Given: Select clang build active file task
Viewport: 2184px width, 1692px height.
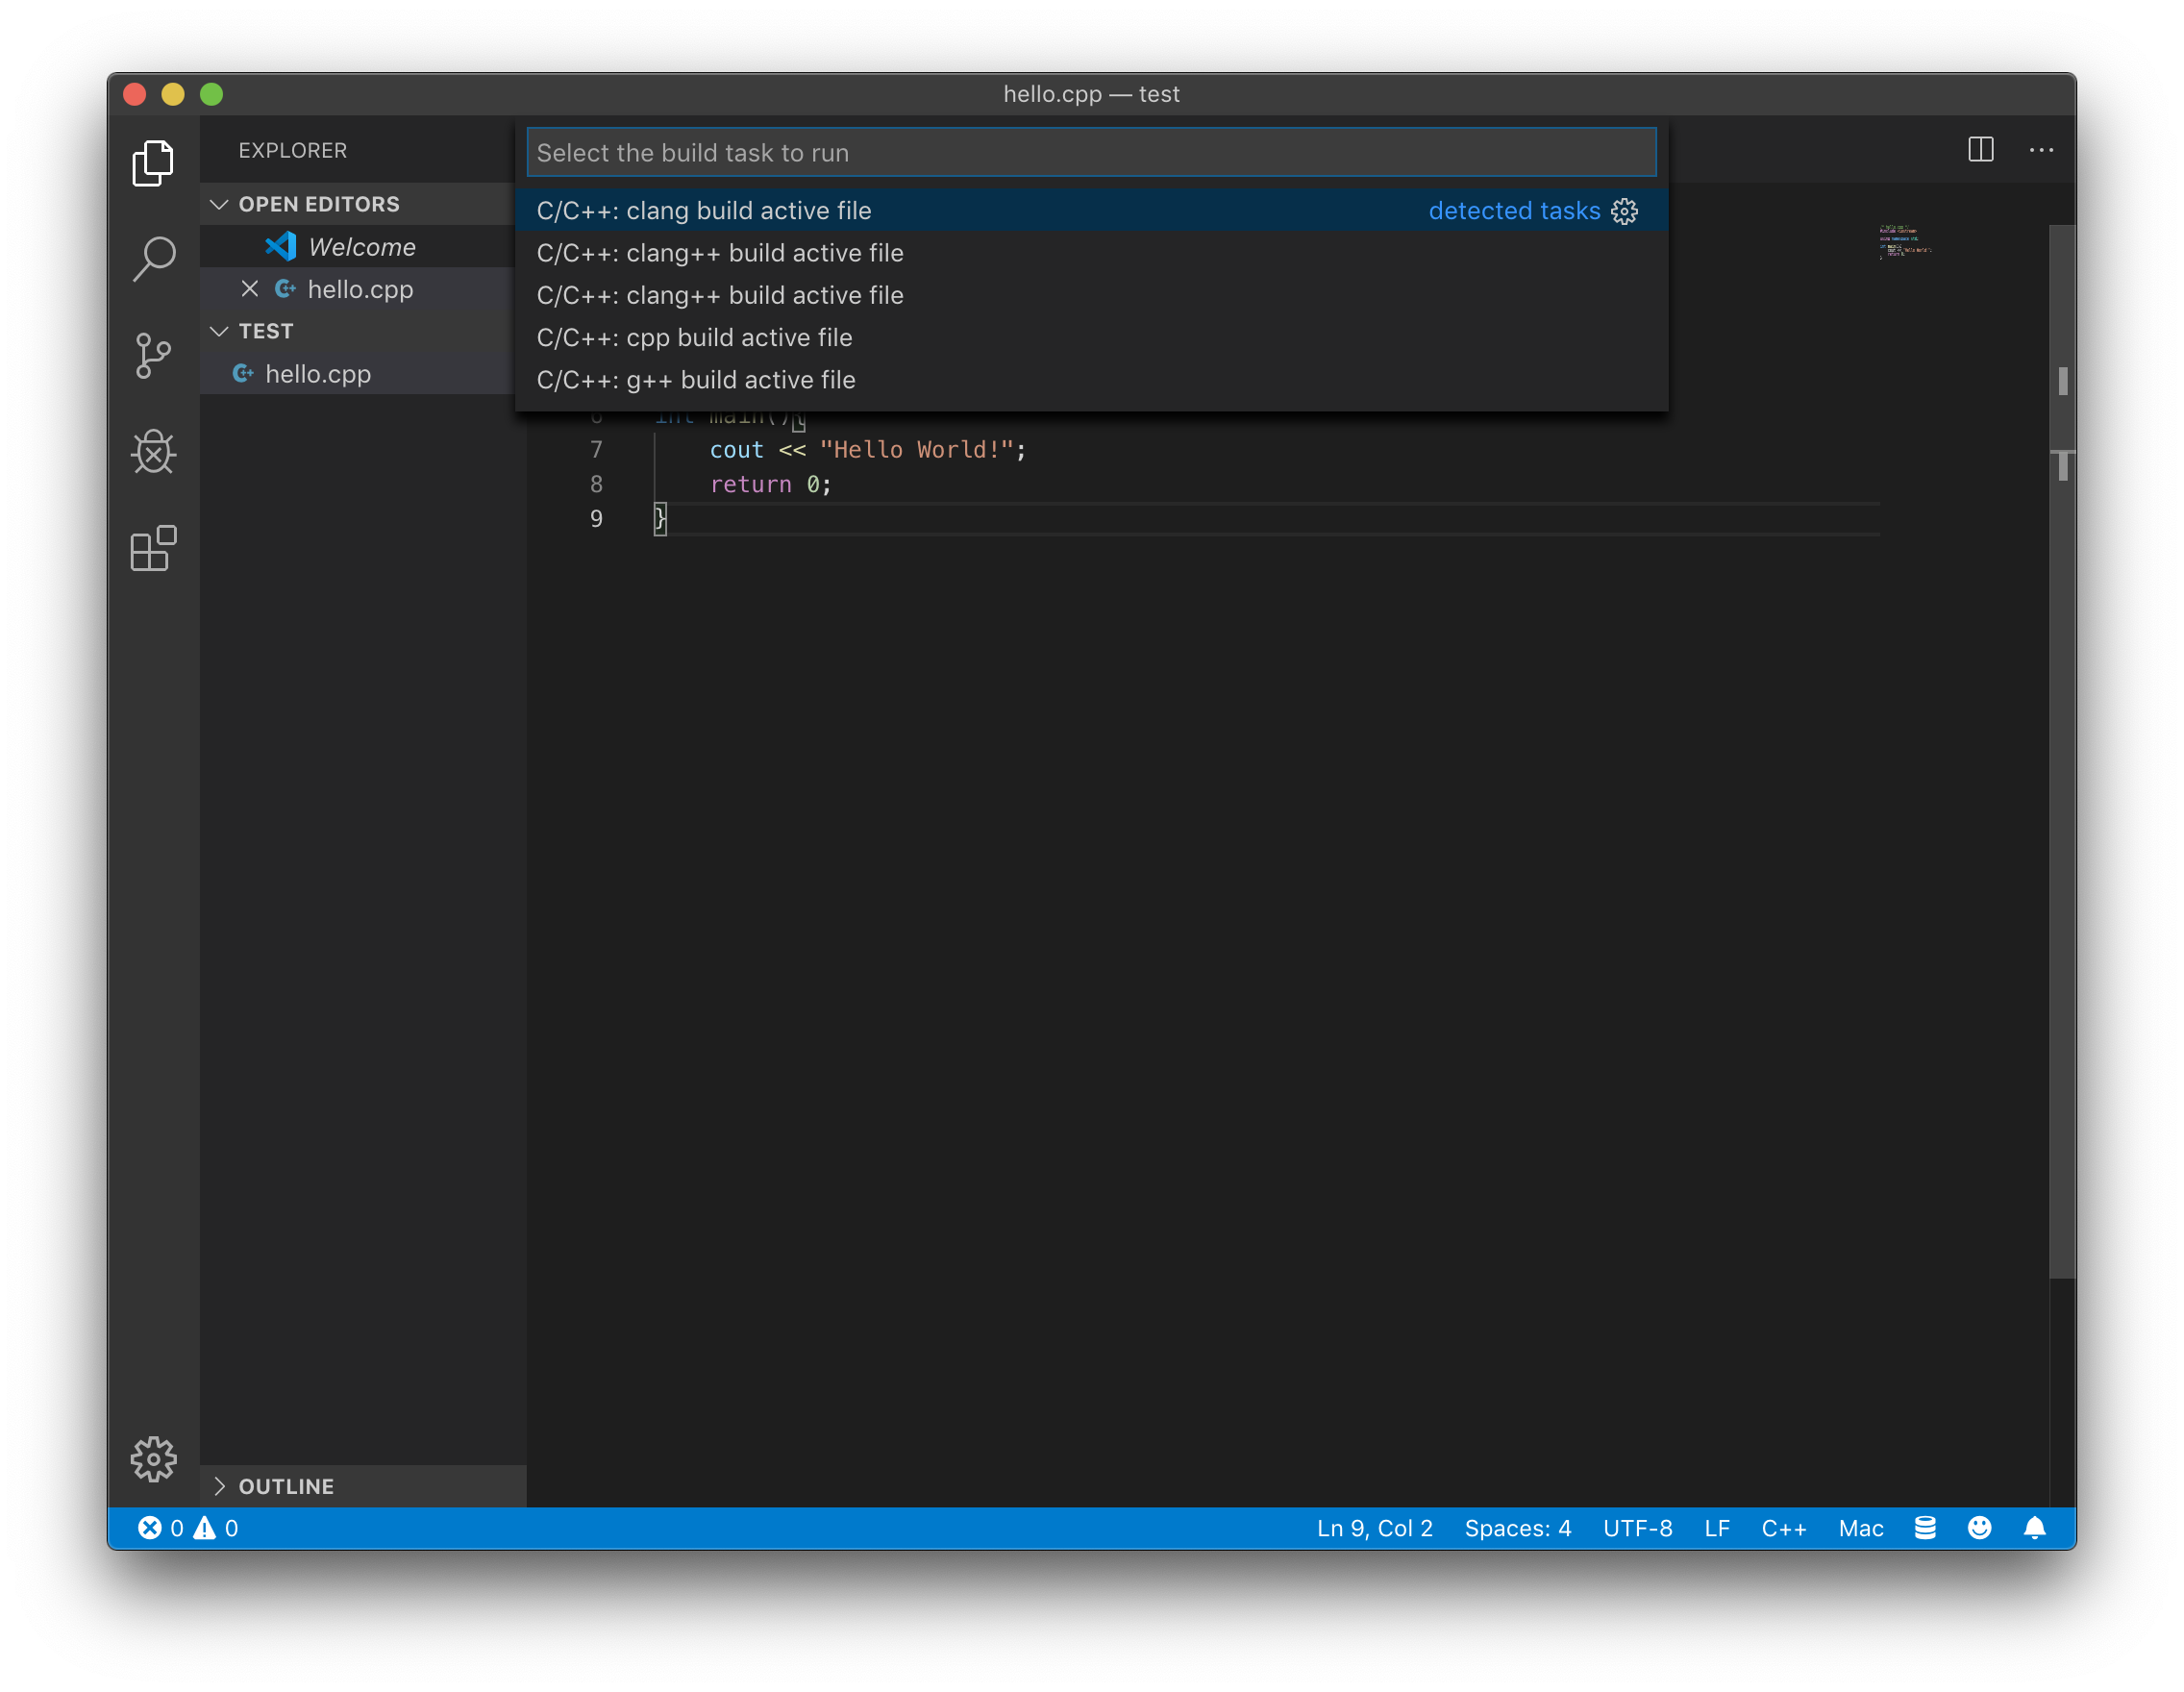Looking at the screenshot, I should point(1091,211).
